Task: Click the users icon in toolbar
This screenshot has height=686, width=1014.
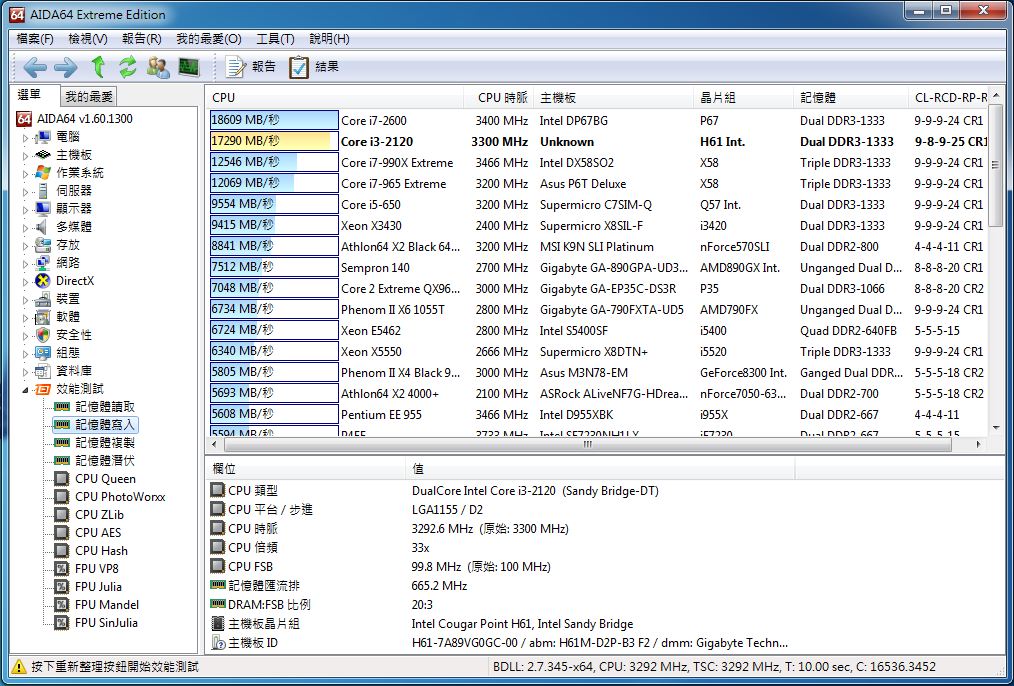Action: [x=158, y=67]
